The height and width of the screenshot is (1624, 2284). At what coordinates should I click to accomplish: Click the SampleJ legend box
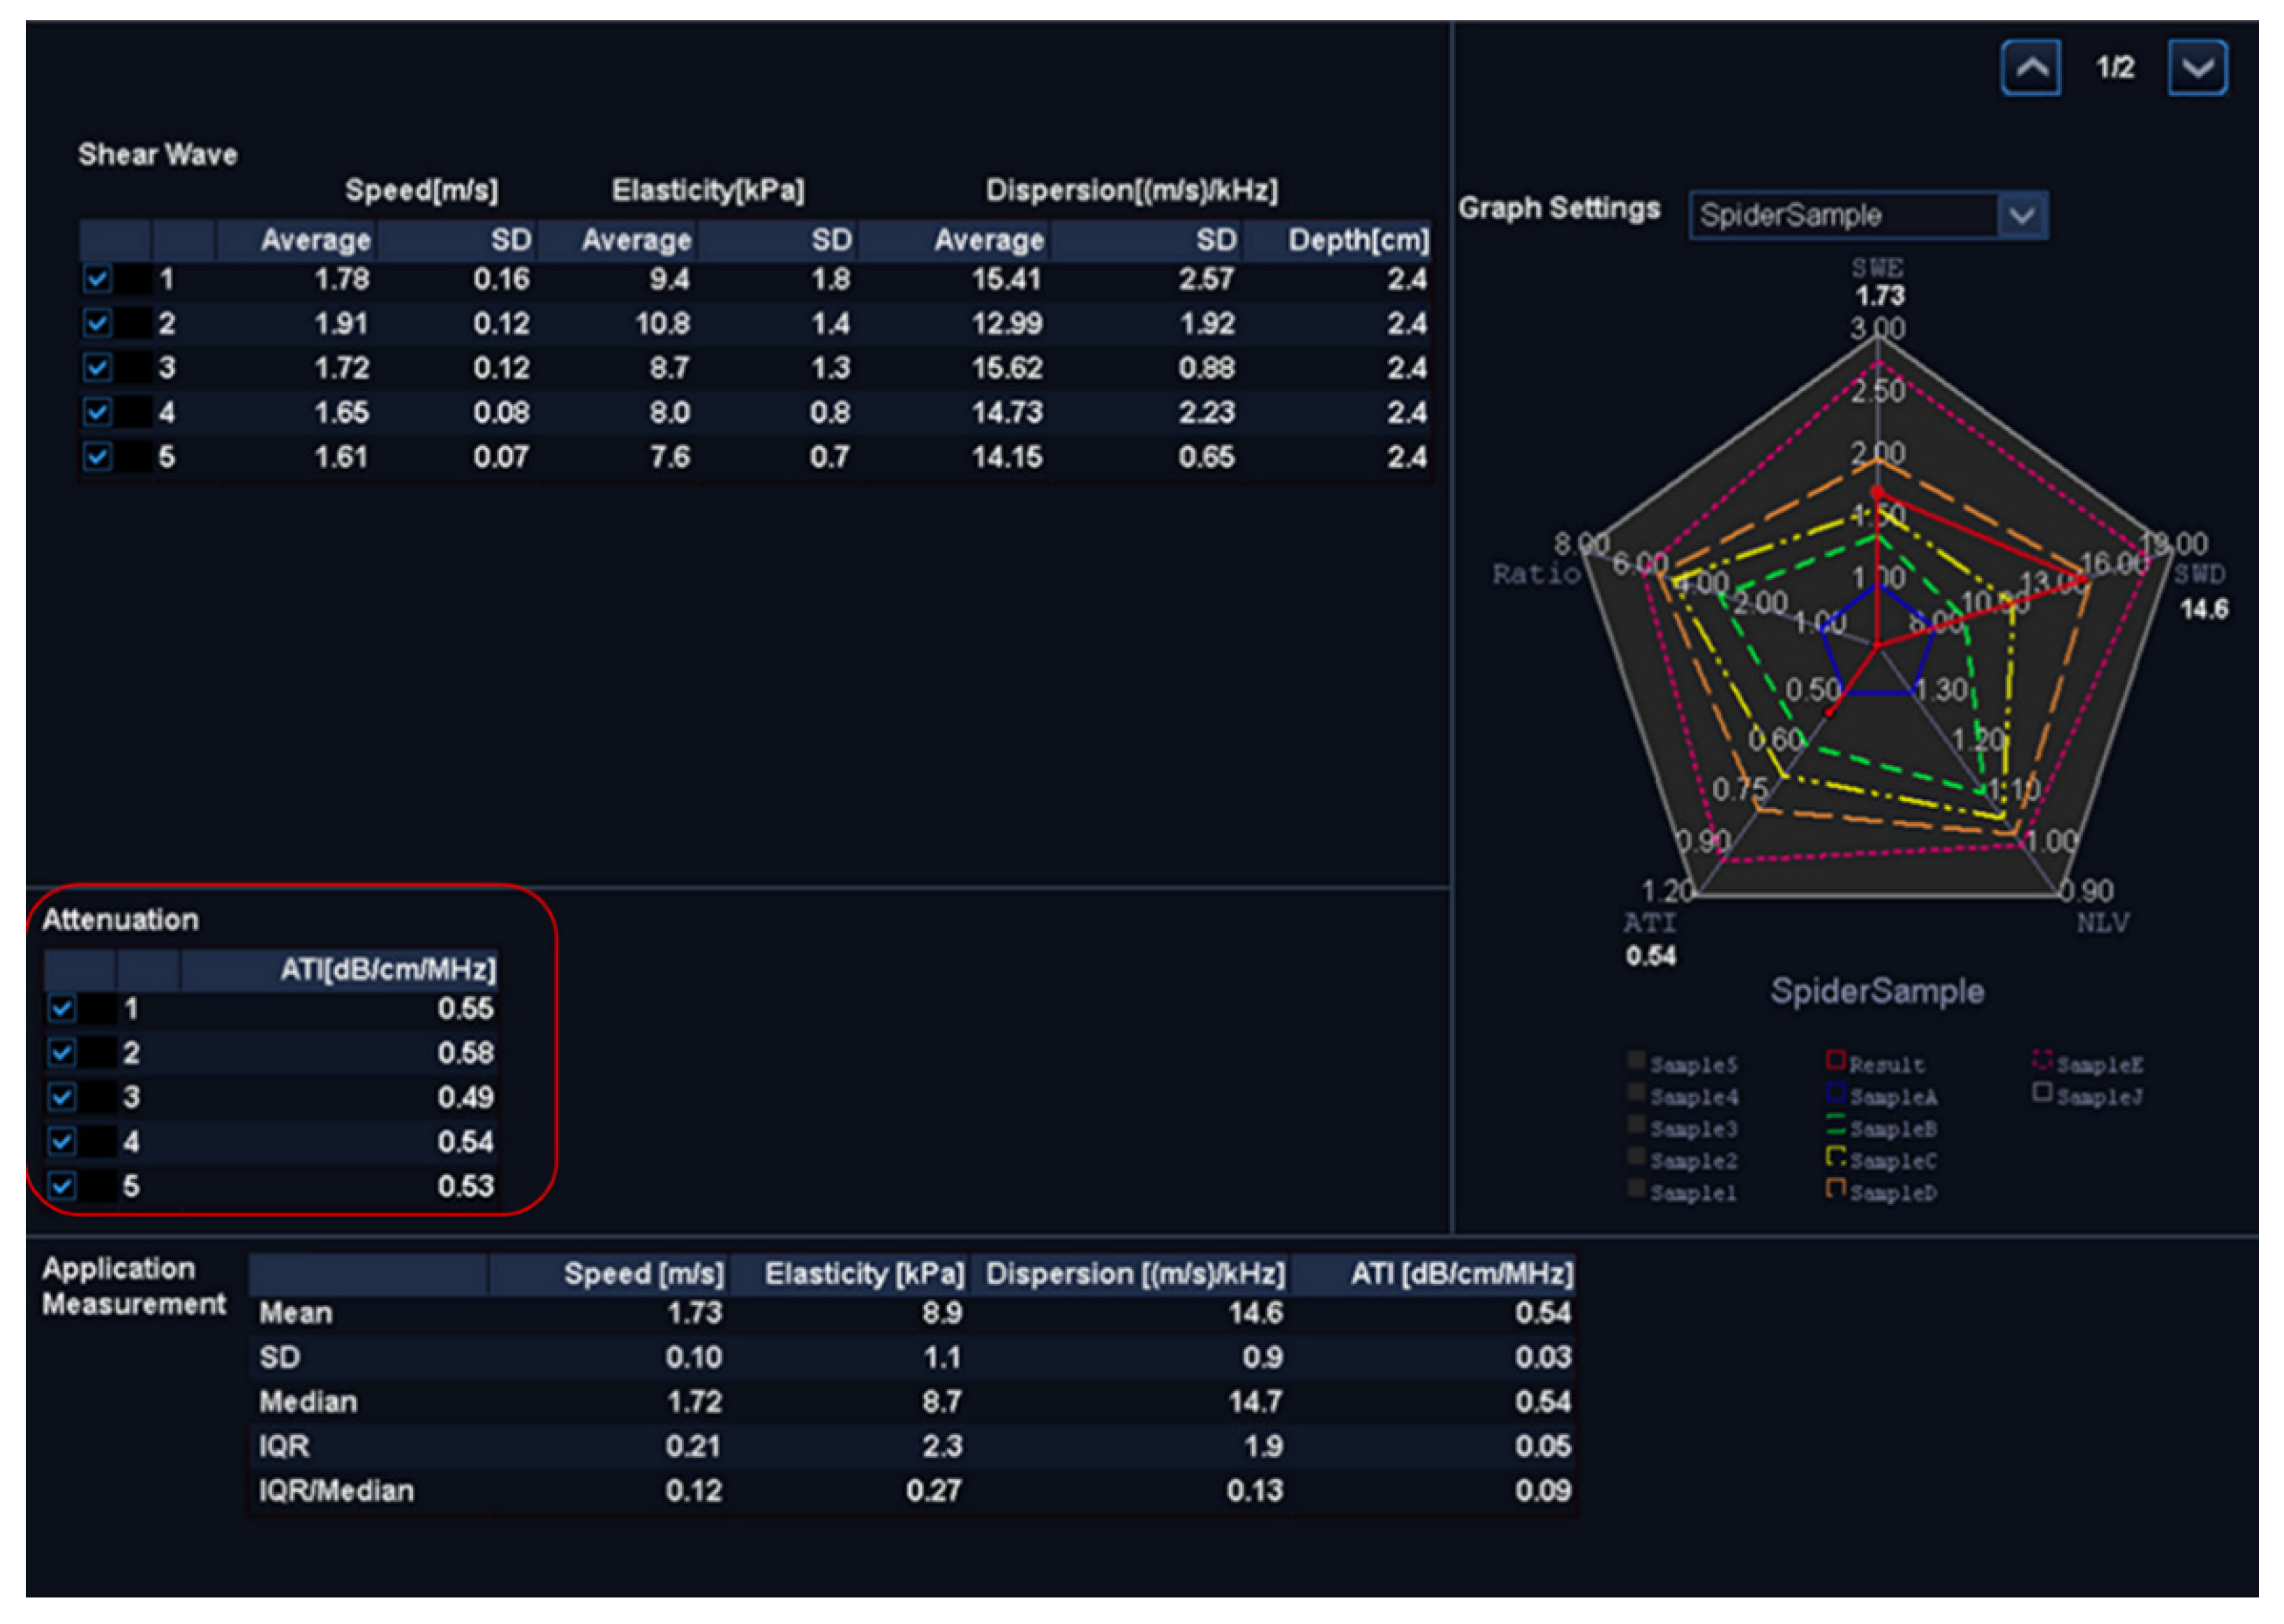point(2042,1093)
